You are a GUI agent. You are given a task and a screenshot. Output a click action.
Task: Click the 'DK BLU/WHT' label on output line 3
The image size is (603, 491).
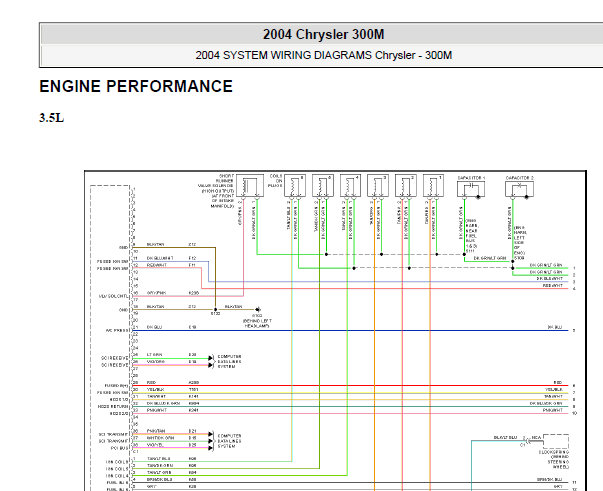(x=550, y=279)
